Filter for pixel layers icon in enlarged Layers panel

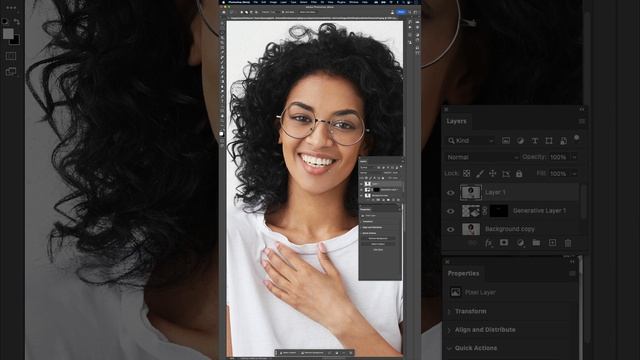click(x=506, y=140)
